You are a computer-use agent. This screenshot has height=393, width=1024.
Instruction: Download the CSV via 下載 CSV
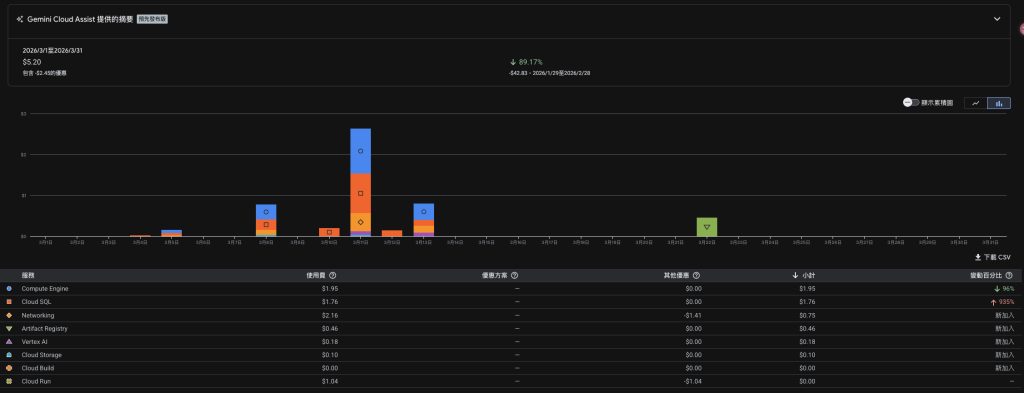(x=993, y=257)
